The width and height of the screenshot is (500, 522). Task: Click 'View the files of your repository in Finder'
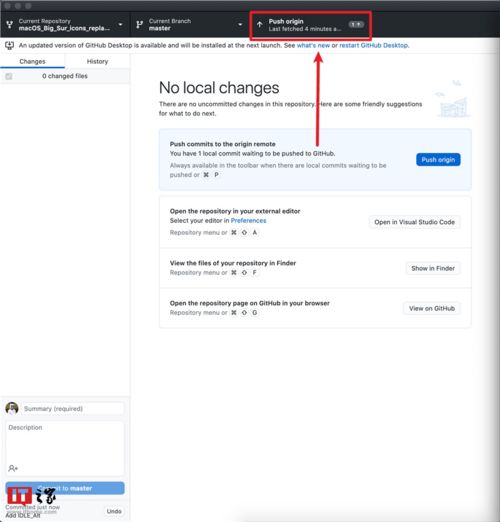(233, 263)
